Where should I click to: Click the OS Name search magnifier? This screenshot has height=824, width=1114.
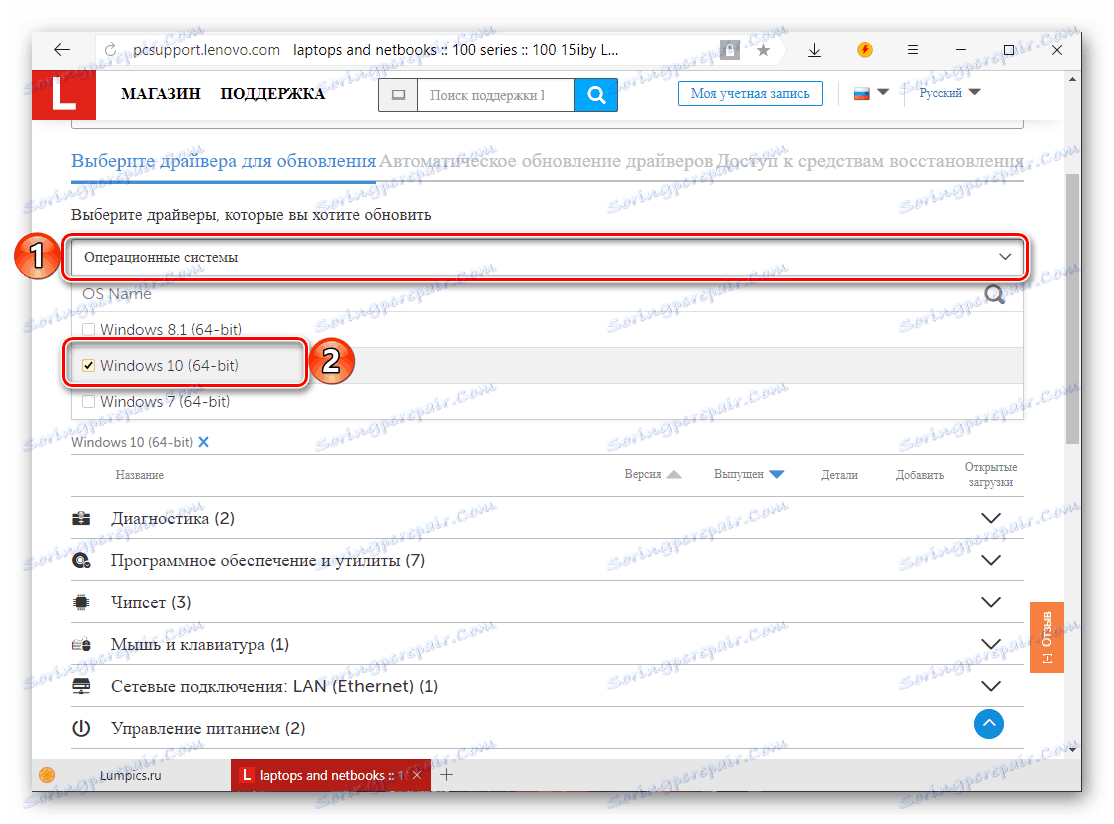click(x=994, y=294)
